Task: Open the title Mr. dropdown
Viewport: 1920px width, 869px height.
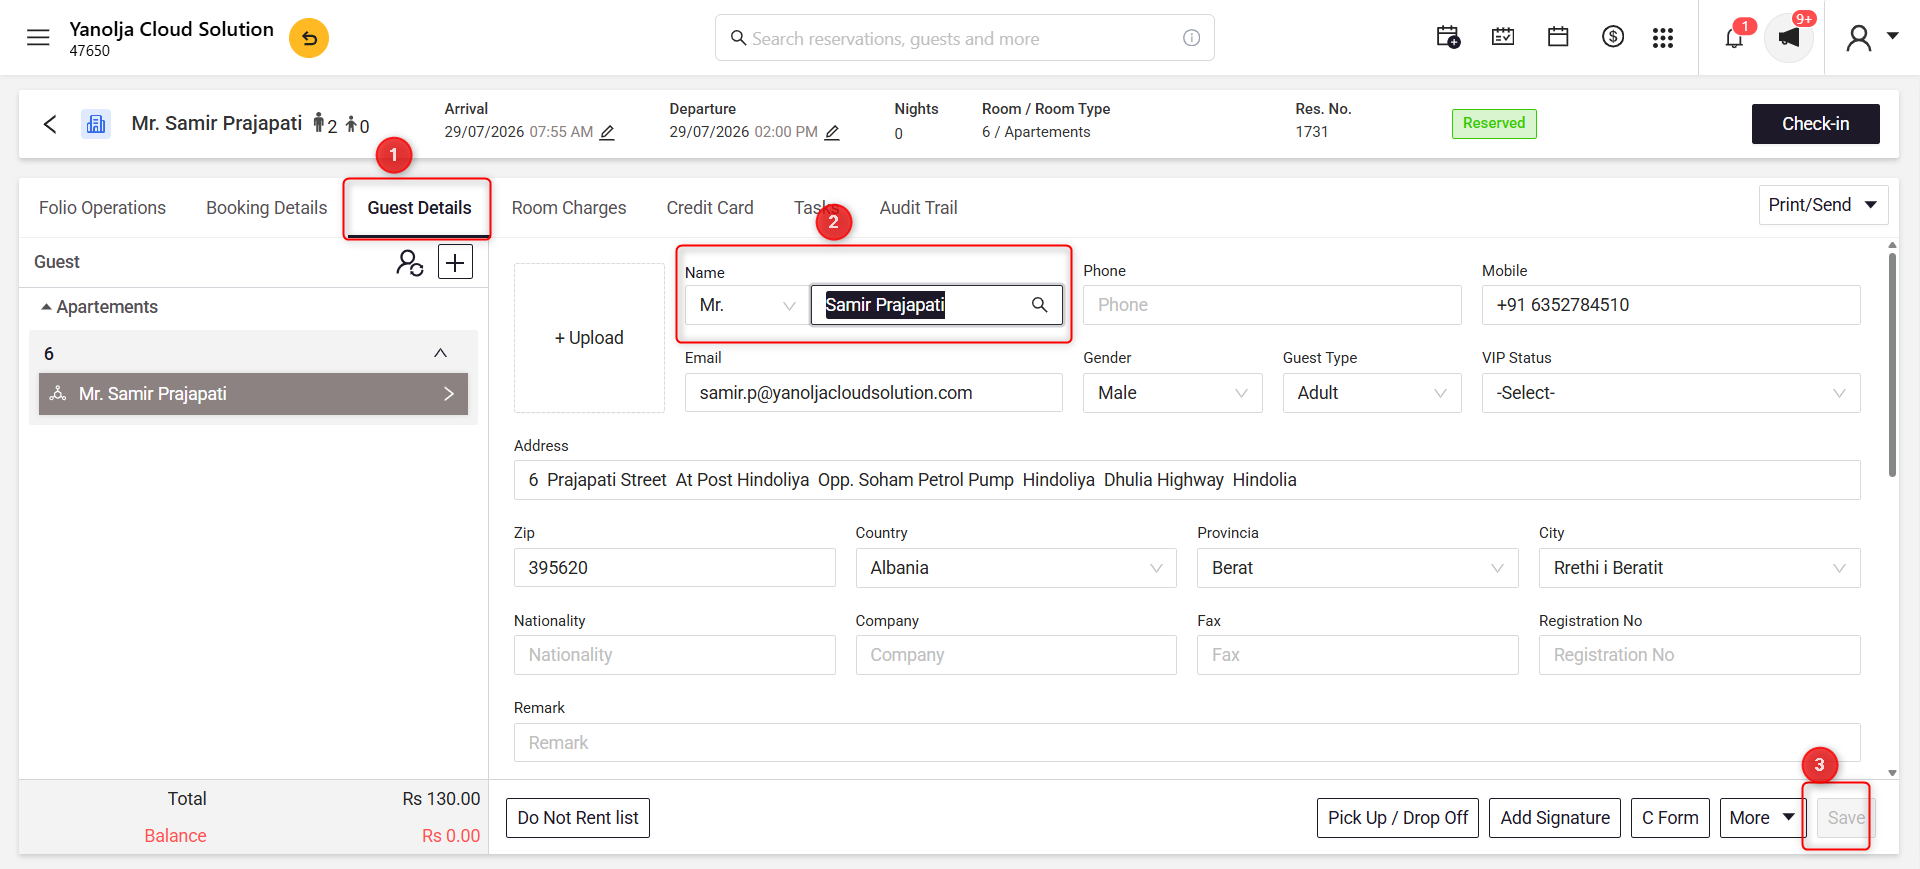Action: pyautogui.click(x=747, y=305)
